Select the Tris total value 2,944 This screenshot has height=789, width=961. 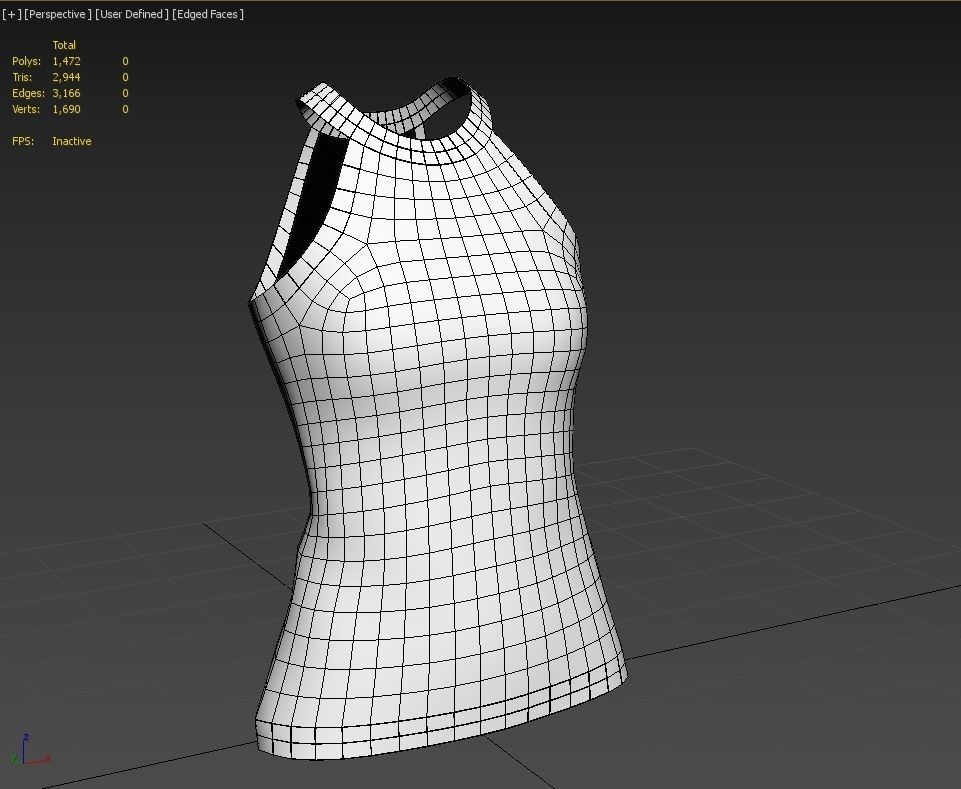[66, 77]
